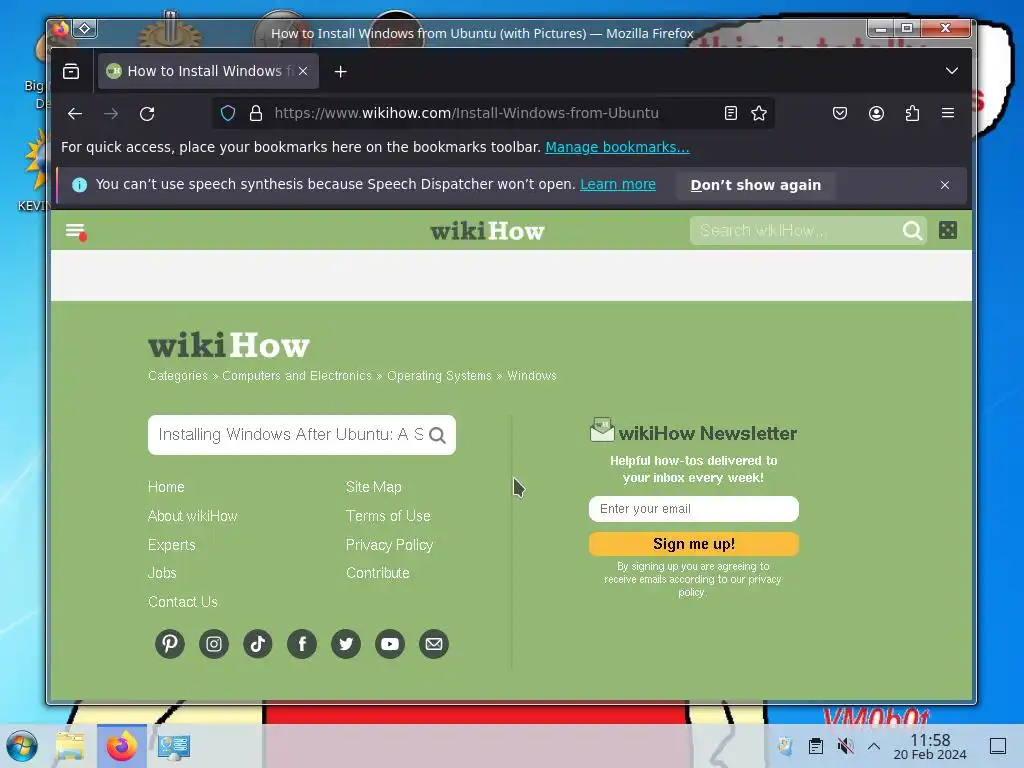The width and height of the screenshot is (1024, 768).
Task: Click Computers and Electronics breadcrumb
Action: click(x=296, y=376)
